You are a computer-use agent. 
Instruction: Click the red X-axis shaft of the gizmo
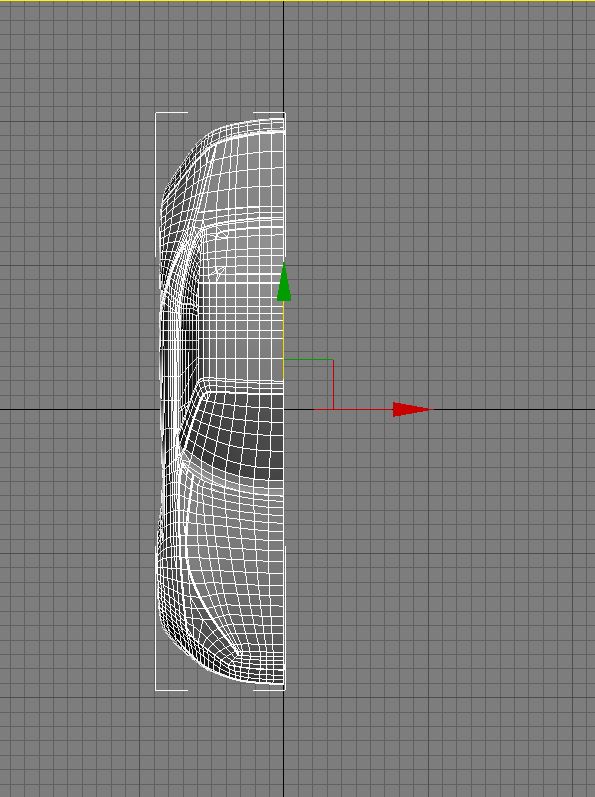[353, 409]
